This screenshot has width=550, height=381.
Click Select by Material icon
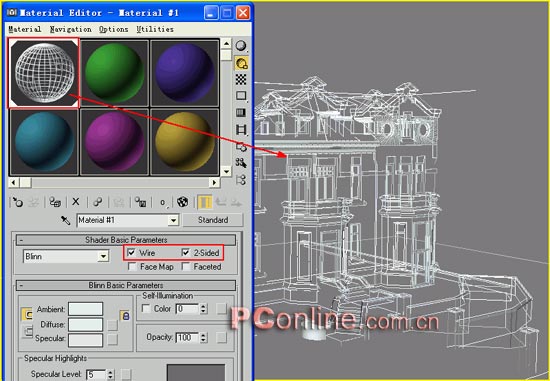click(241, 163)
